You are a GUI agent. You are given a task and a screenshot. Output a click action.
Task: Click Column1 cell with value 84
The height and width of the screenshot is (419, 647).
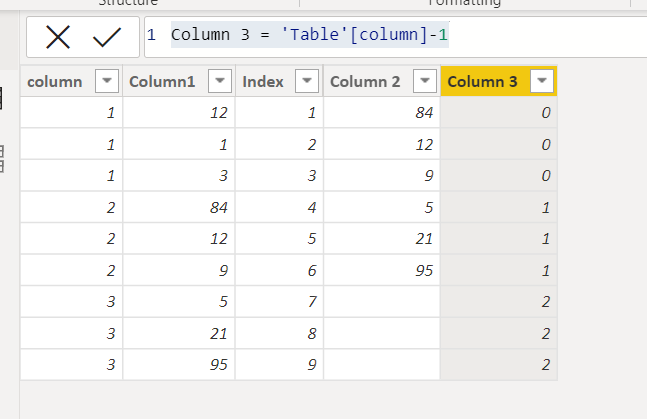pyautogui.click(x=179, y=207)
